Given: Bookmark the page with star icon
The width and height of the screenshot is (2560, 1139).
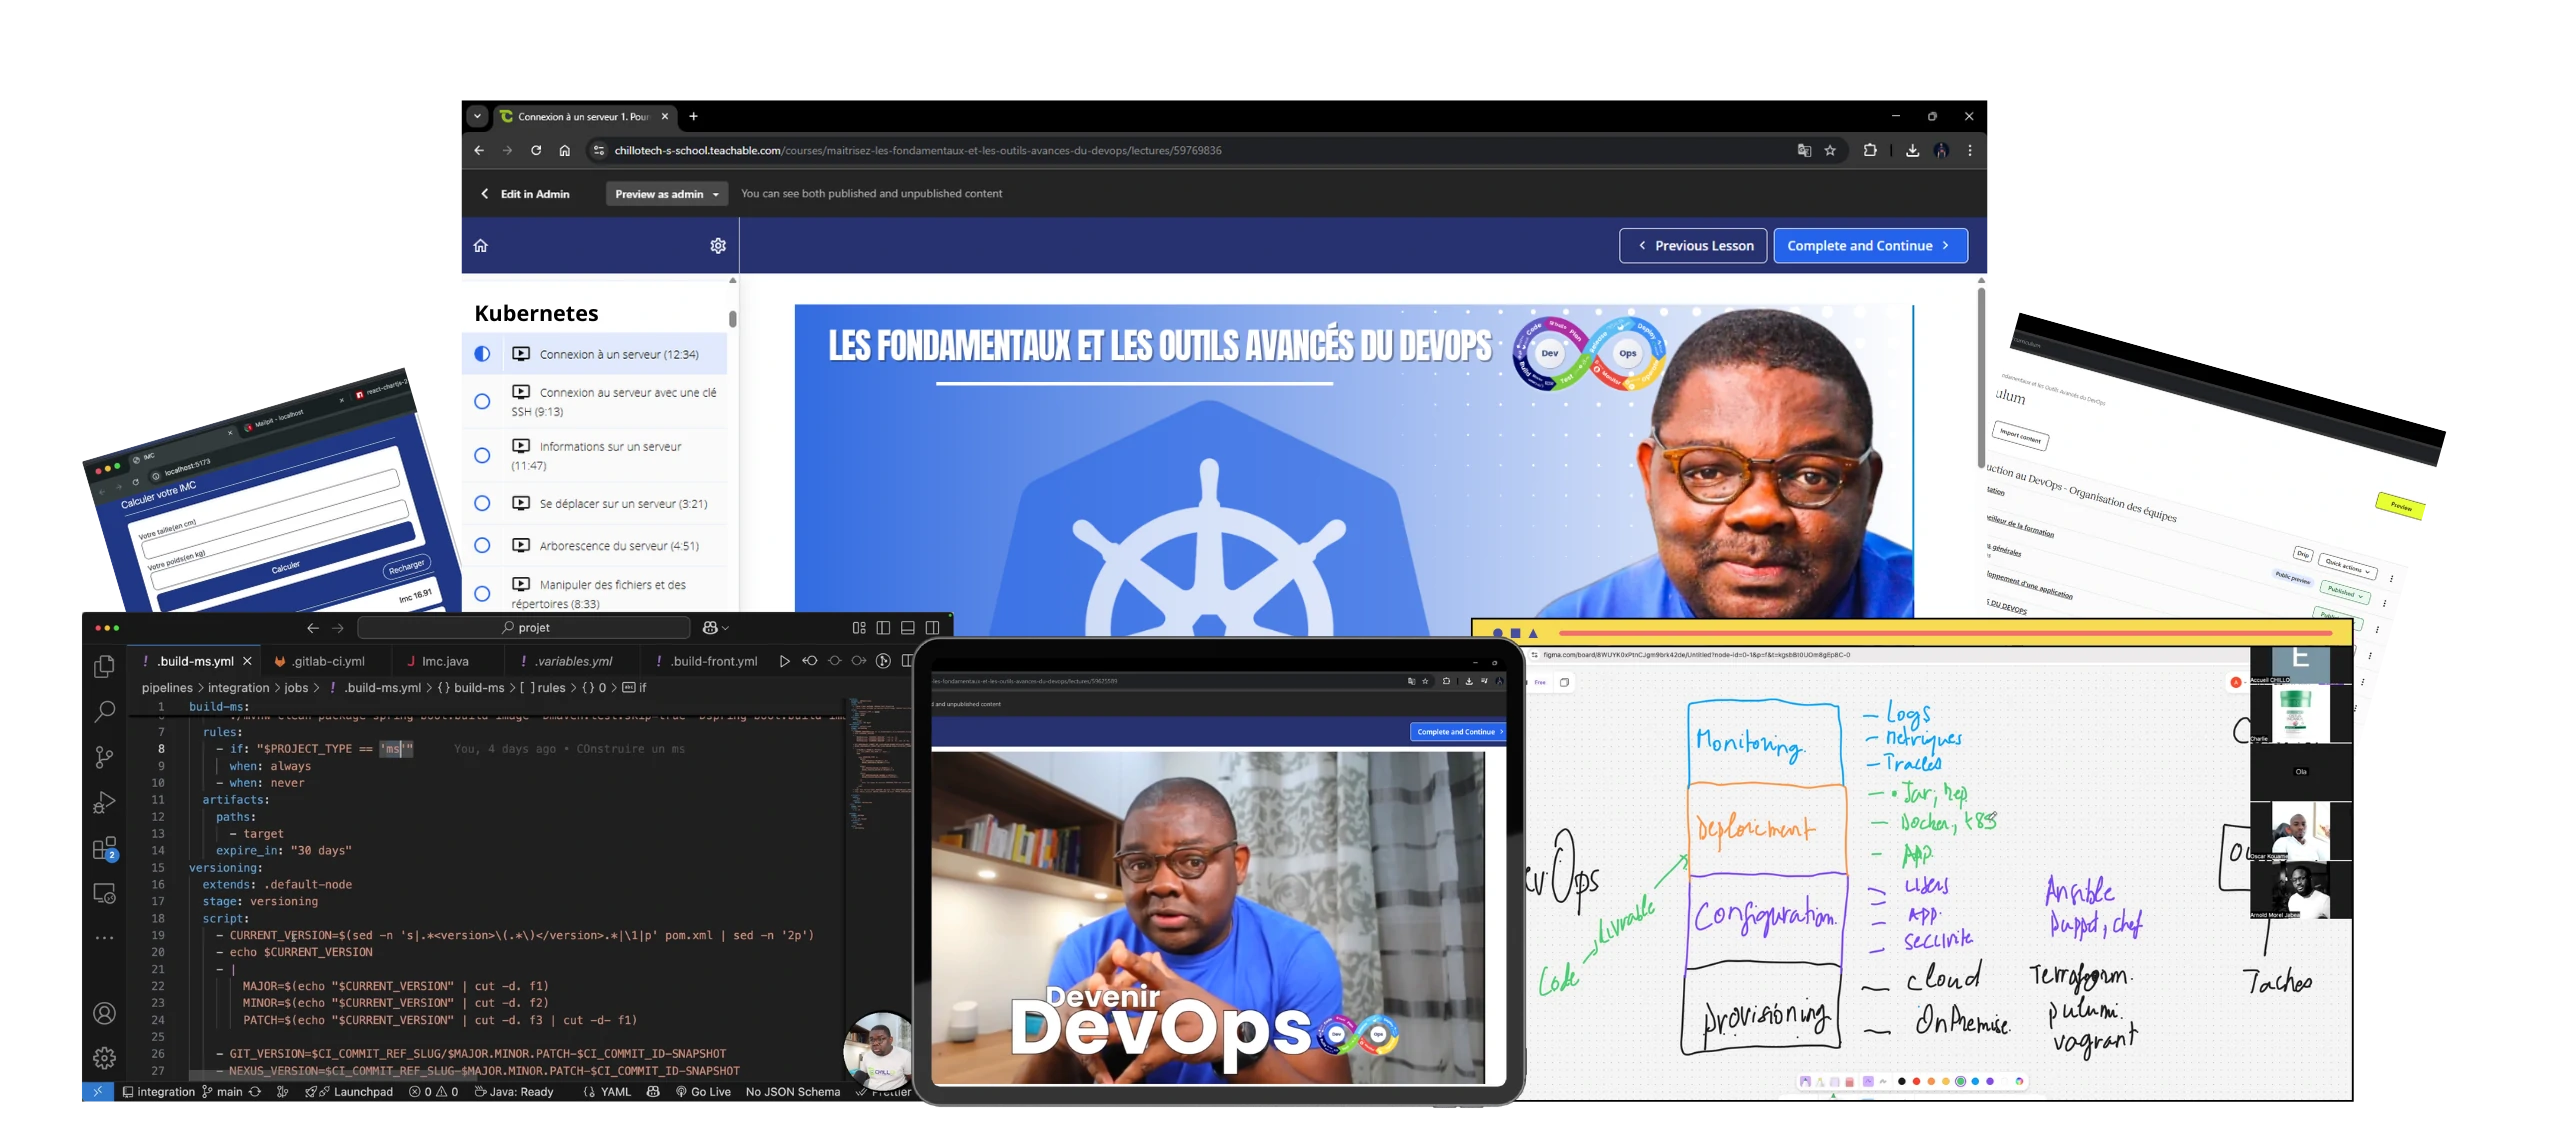Looking at the screenshot, I should [1830, 151].
